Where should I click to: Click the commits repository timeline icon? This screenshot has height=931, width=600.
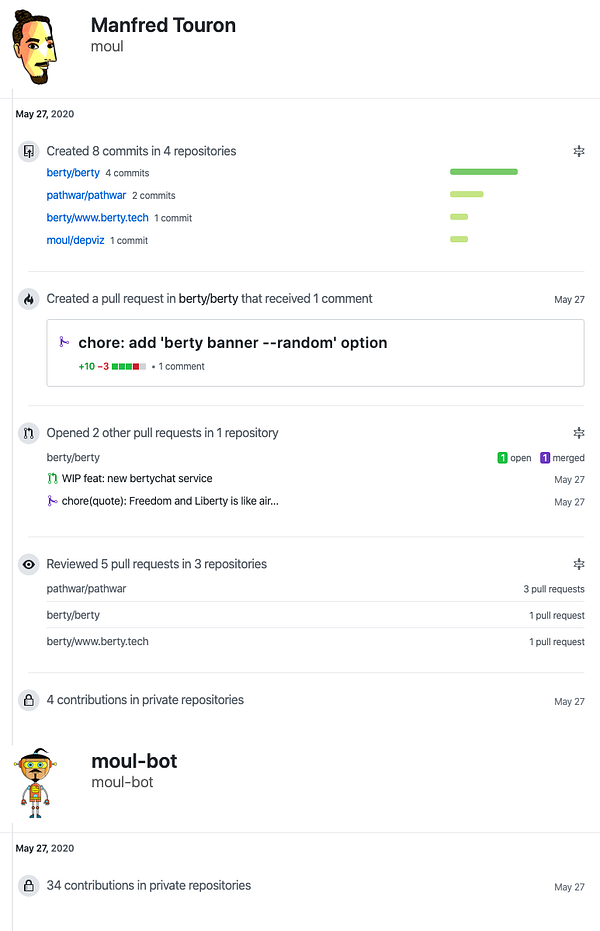click(x=28, y=152)
